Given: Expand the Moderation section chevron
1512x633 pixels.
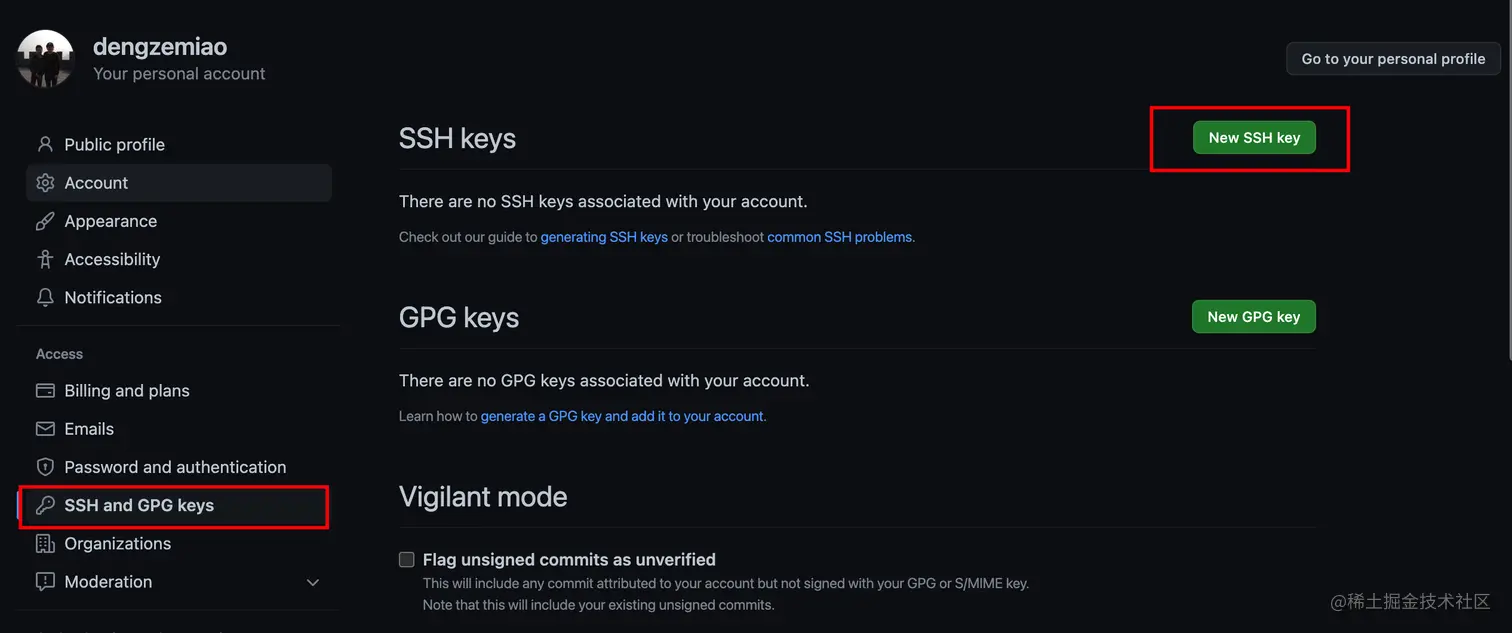Looking at the screenshot, I should 313,582.
